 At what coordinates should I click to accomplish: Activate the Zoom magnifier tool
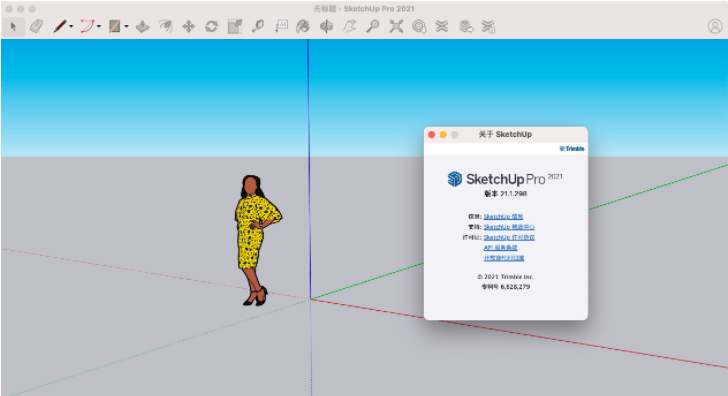(372, 26)
